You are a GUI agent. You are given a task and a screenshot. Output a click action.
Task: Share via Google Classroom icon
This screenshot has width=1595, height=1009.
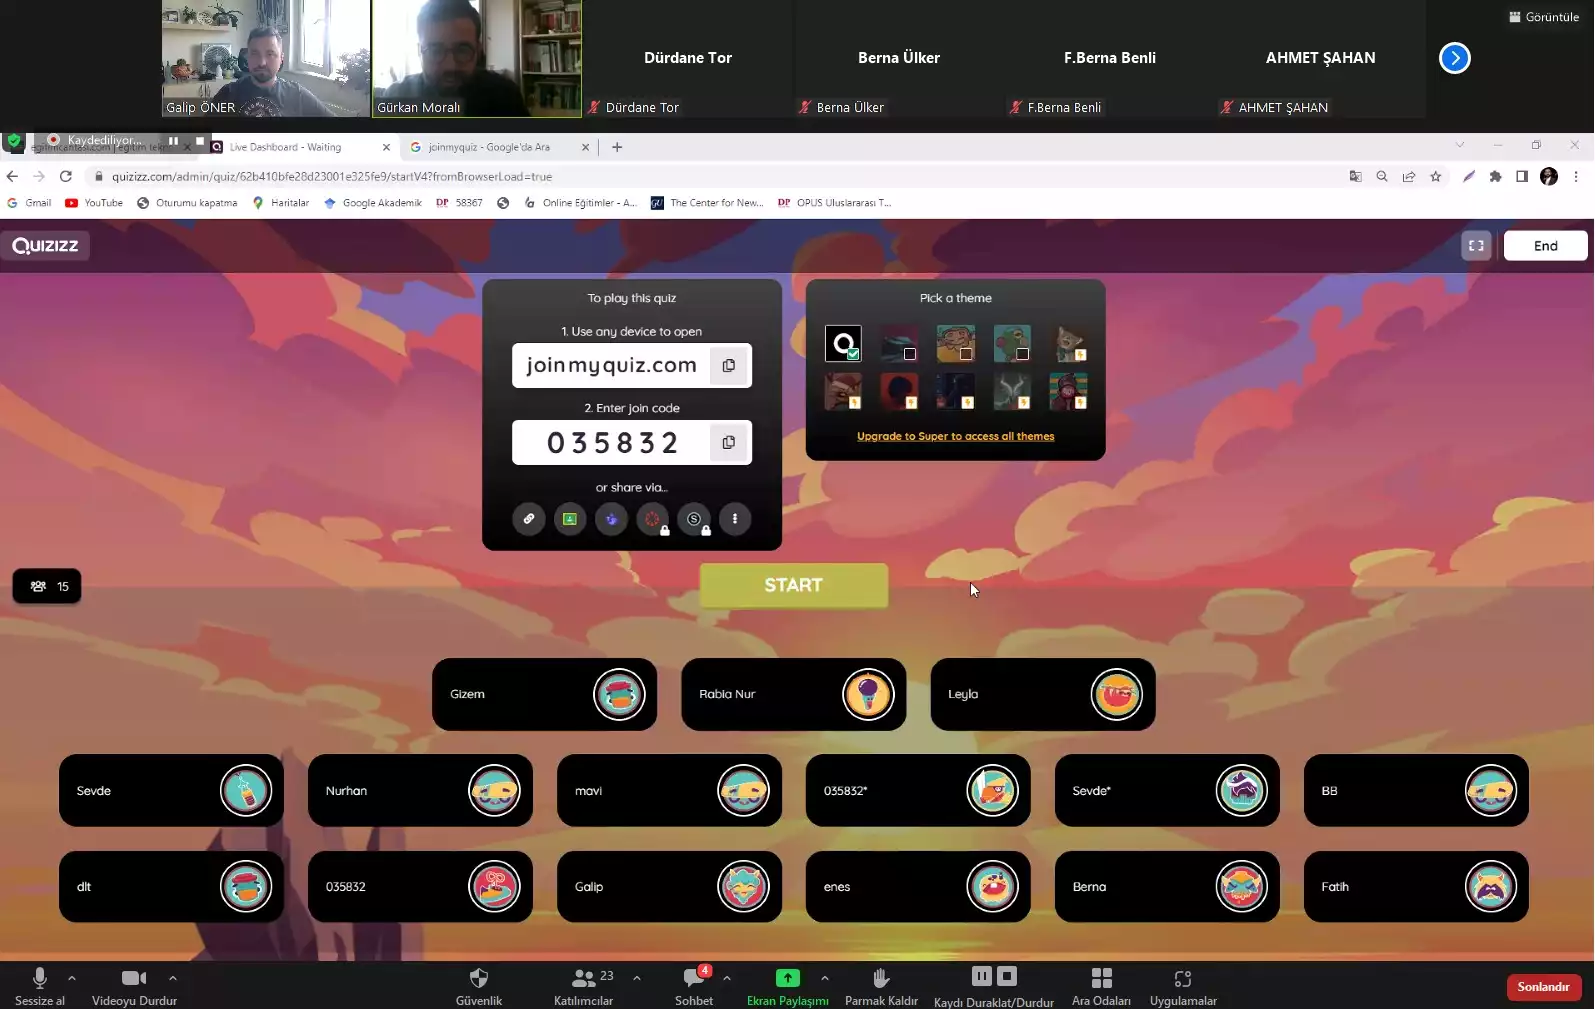[570, 519]
